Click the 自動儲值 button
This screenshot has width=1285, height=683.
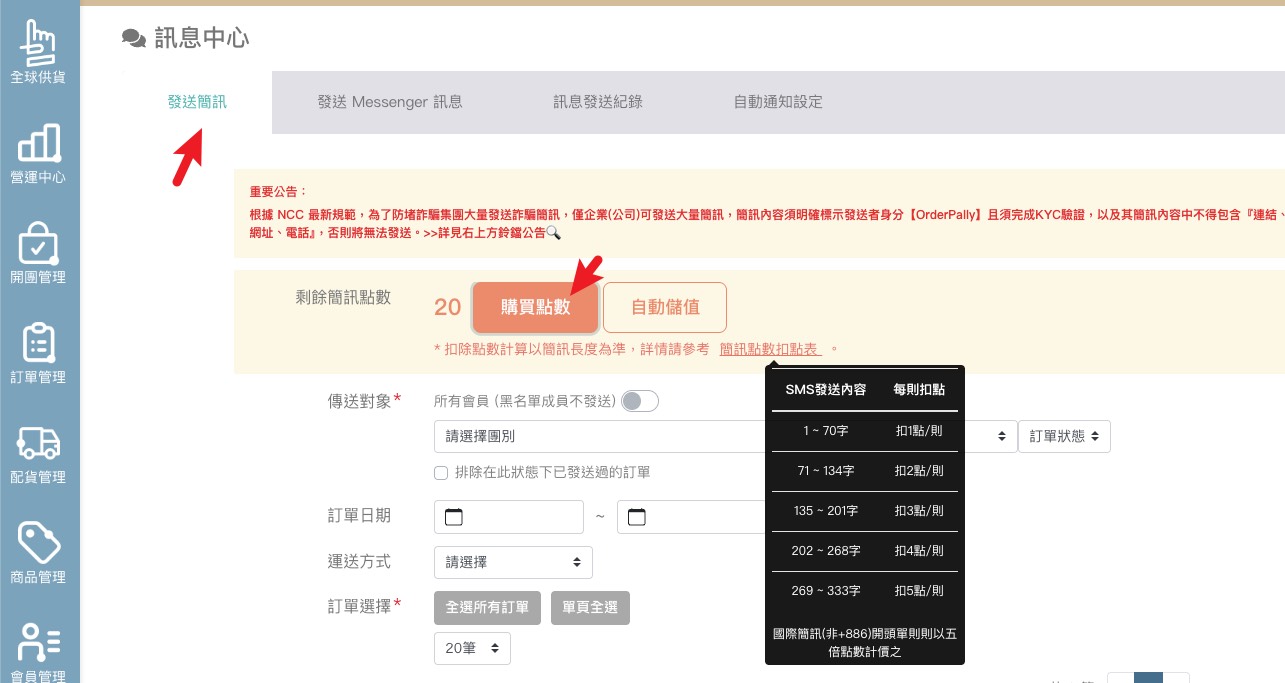click(x=665, y=307)
